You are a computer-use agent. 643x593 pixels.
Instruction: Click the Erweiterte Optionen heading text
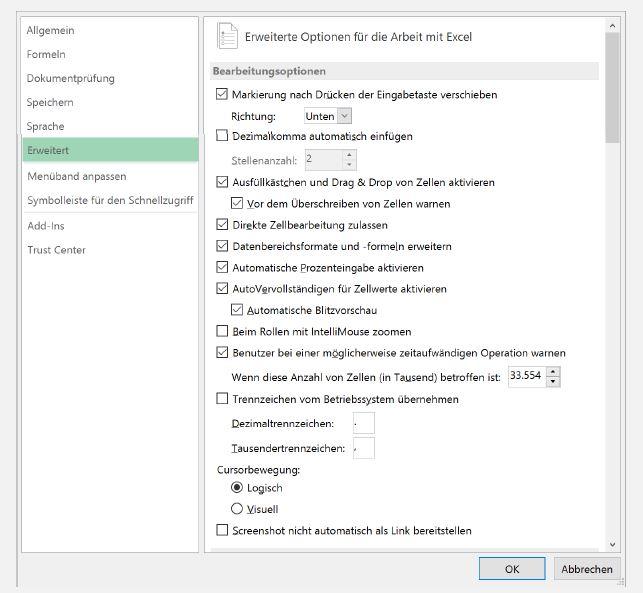click(358, 37)
